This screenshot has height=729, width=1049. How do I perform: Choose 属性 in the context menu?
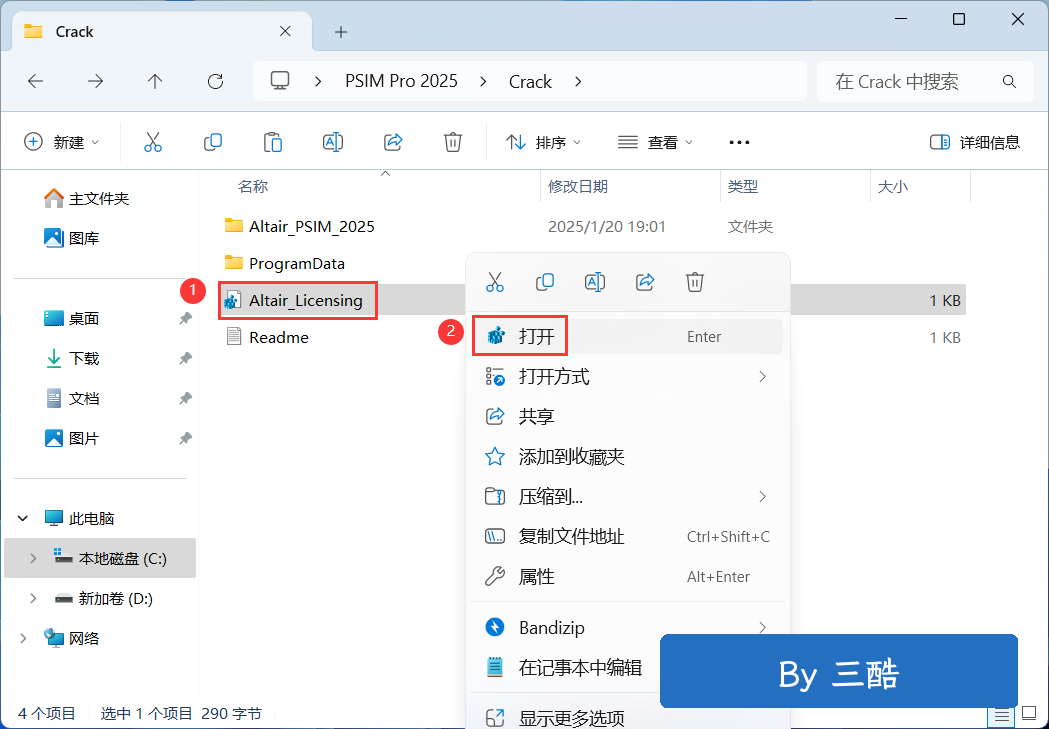[x=627, y=577]
